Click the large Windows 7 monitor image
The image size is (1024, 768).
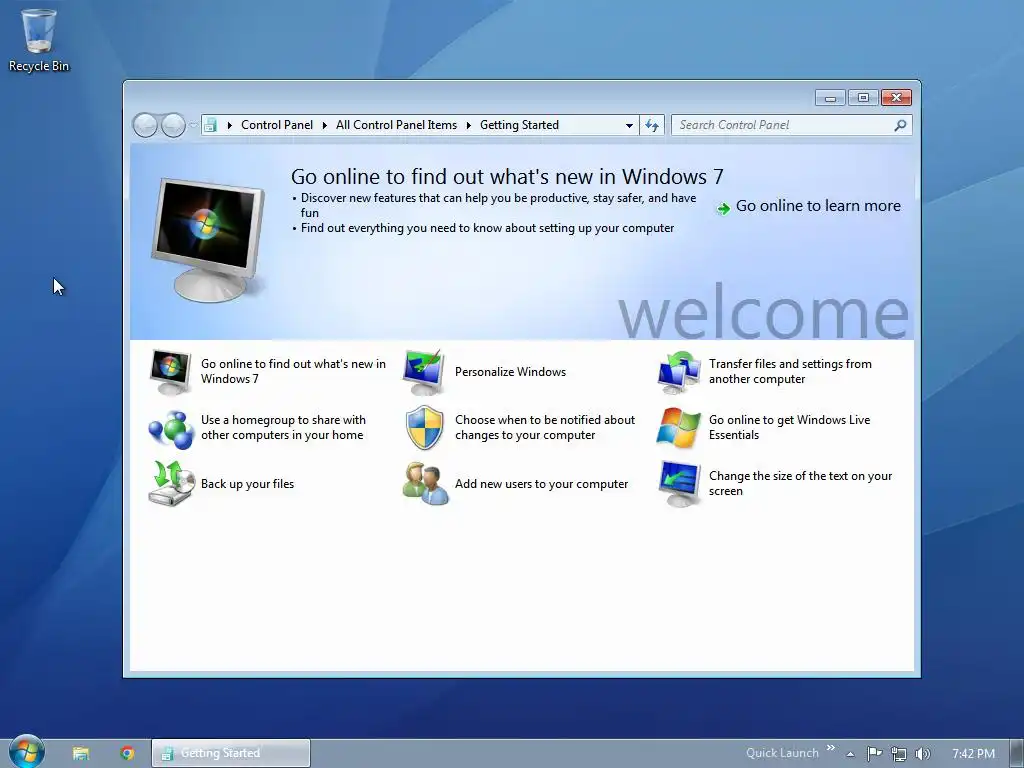208,240
